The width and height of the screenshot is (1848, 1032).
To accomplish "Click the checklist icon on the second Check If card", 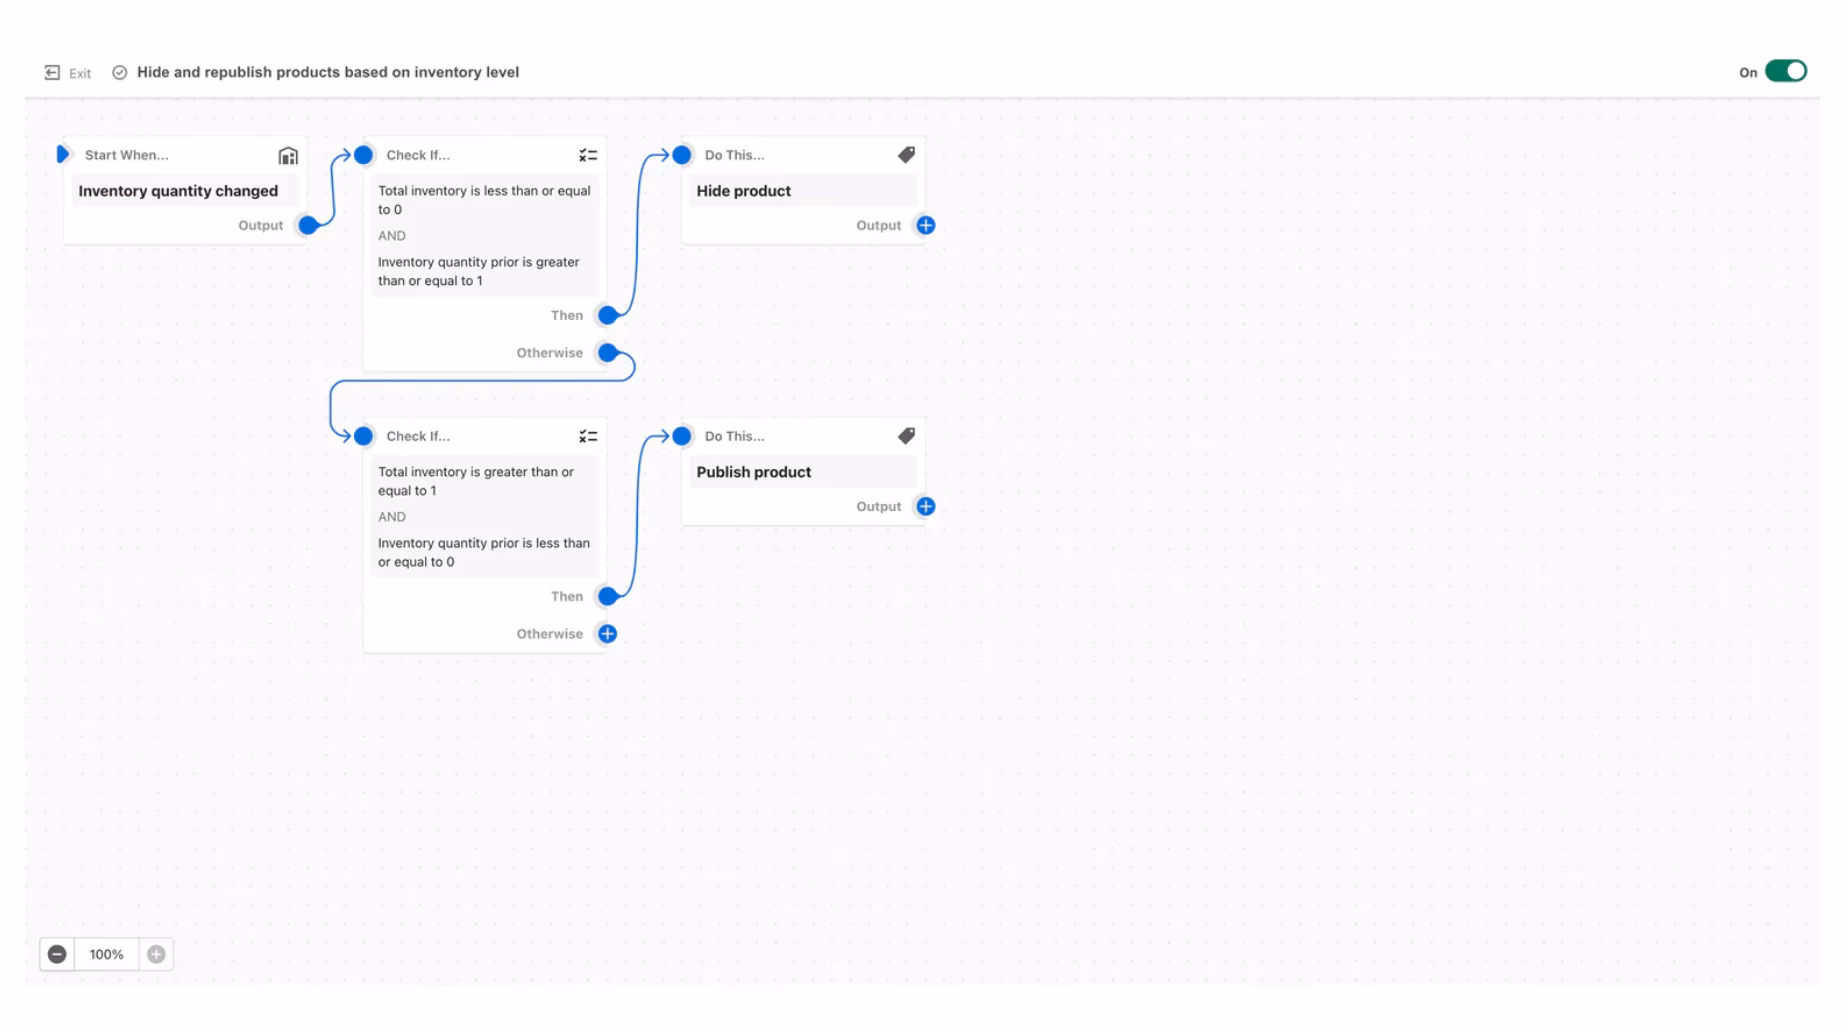I will 587,435.
